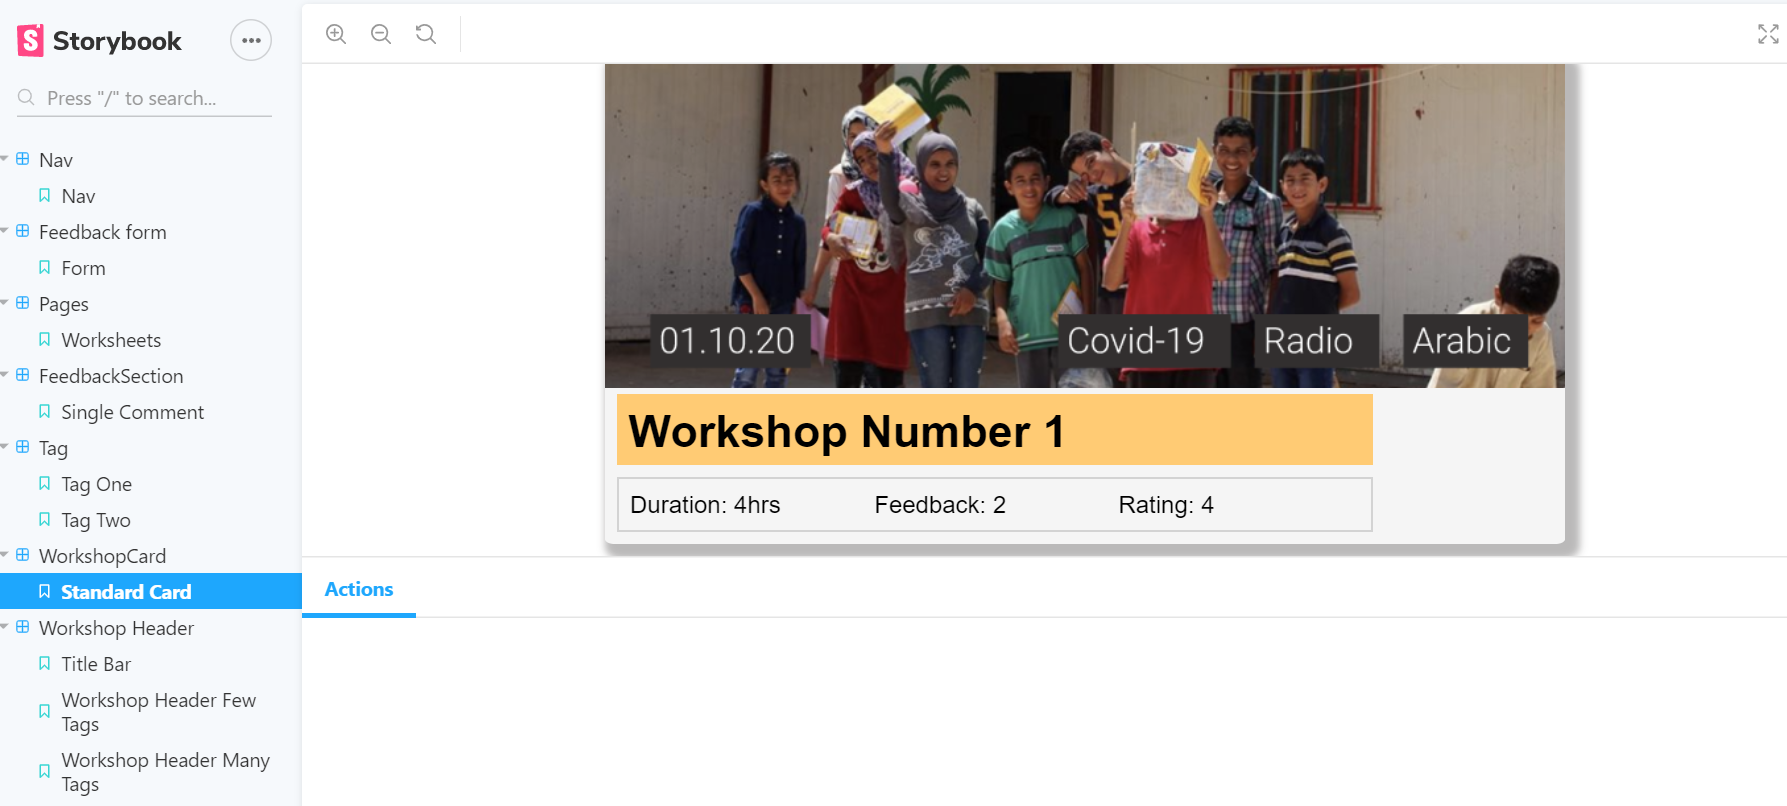Switch to the Actions tab
Viewport: 1787px width, 806px height.
pyautogui.click(x=359, y=590)
